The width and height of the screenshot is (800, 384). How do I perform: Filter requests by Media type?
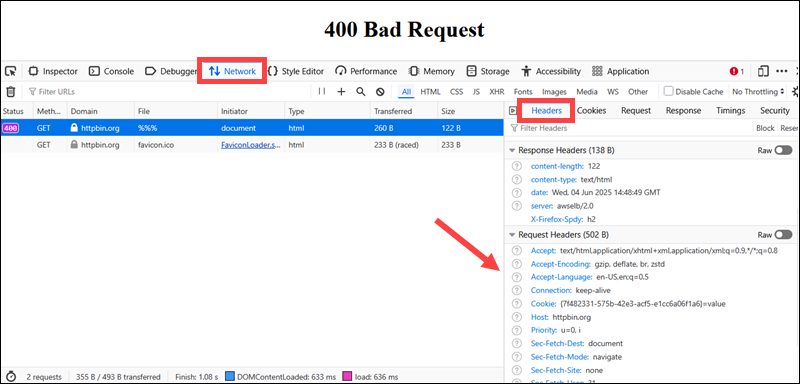(x=587, y=92)
